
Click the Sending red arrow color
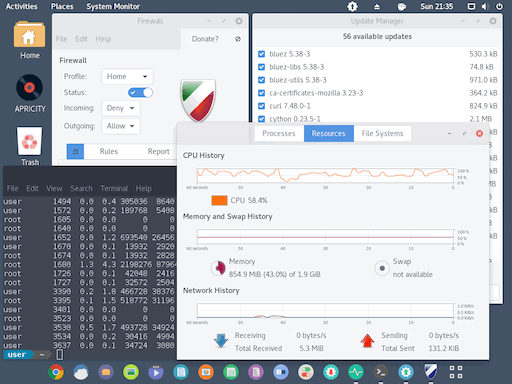click(367, 341)
